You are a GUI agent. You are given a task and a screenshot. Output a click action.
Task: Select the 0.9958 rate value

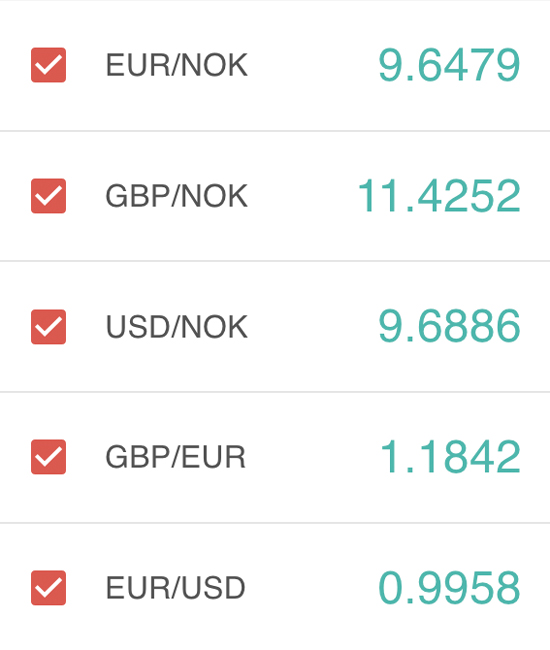(449, 588)
